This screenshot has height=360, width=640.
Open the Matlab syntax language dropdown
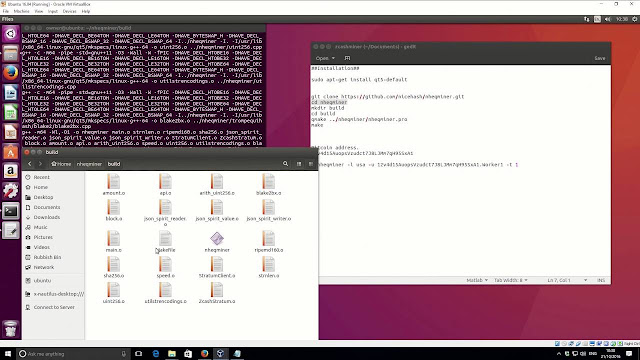click(x=477, y=280)
